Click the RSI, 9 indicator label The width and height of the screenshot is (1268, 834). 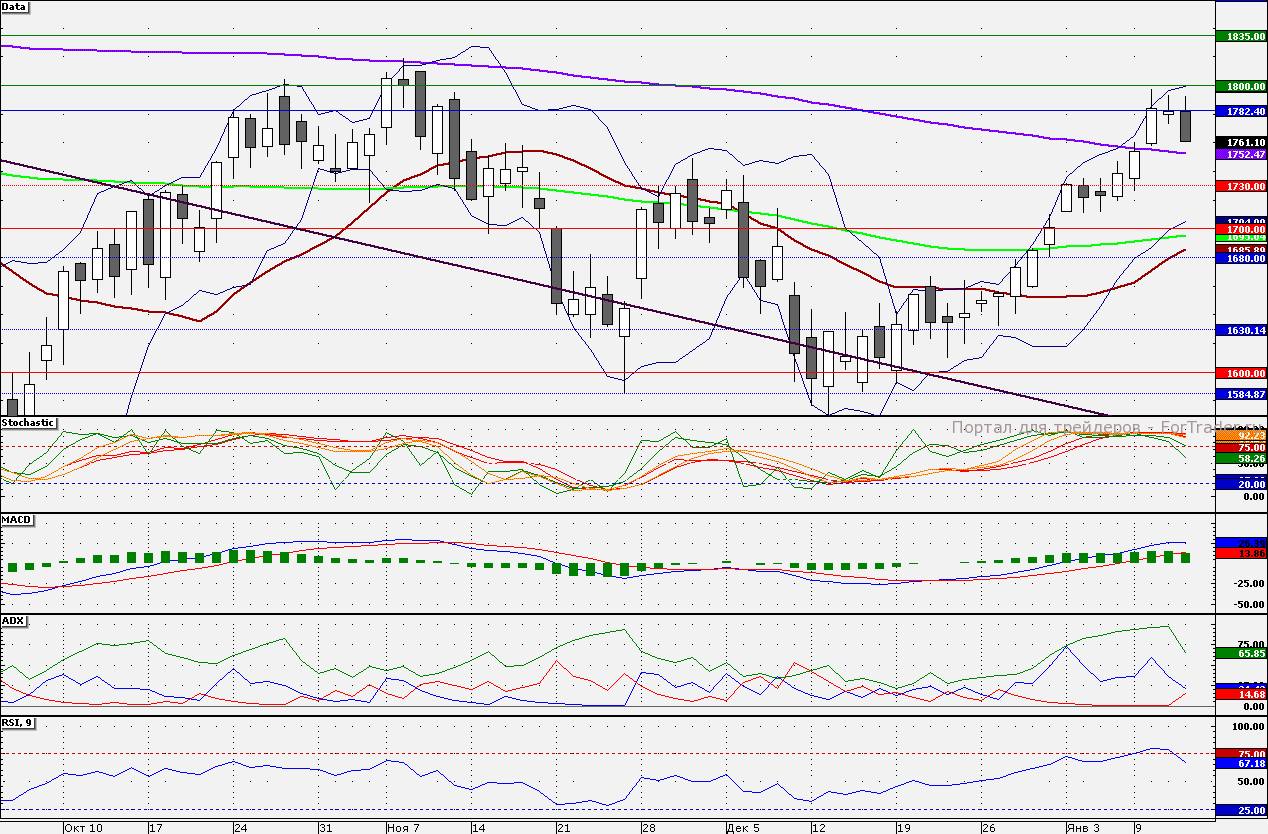(x=19, y=723)
